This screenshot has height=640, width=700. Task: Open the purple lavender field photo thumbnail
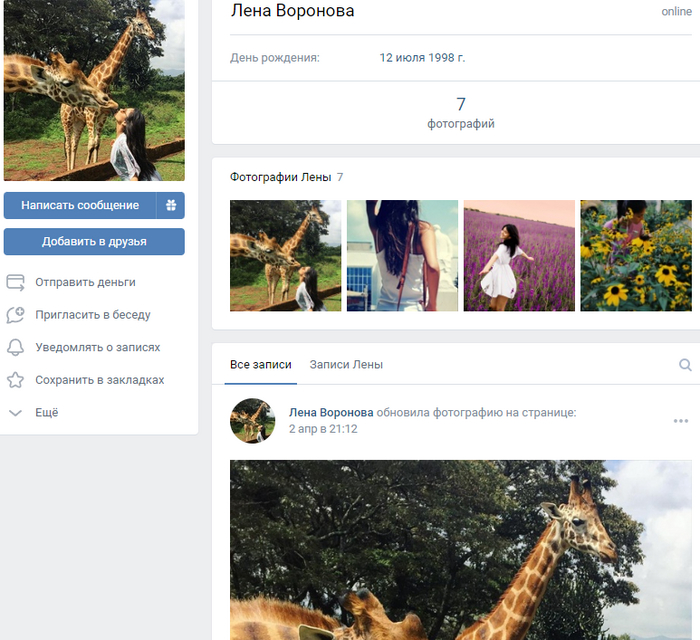[519, 255]
